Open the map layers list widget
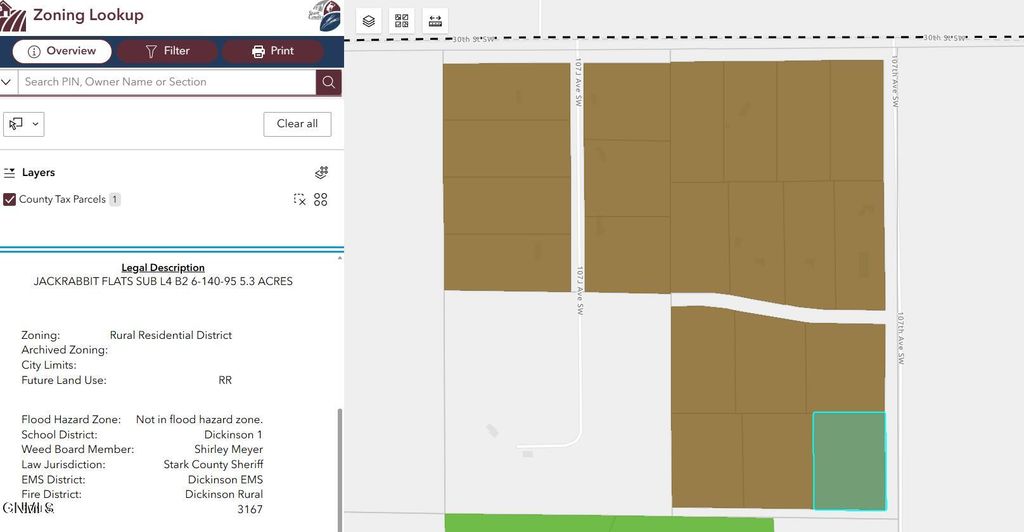This screenshot has width=1024, height=532. (x=369, y=21)
